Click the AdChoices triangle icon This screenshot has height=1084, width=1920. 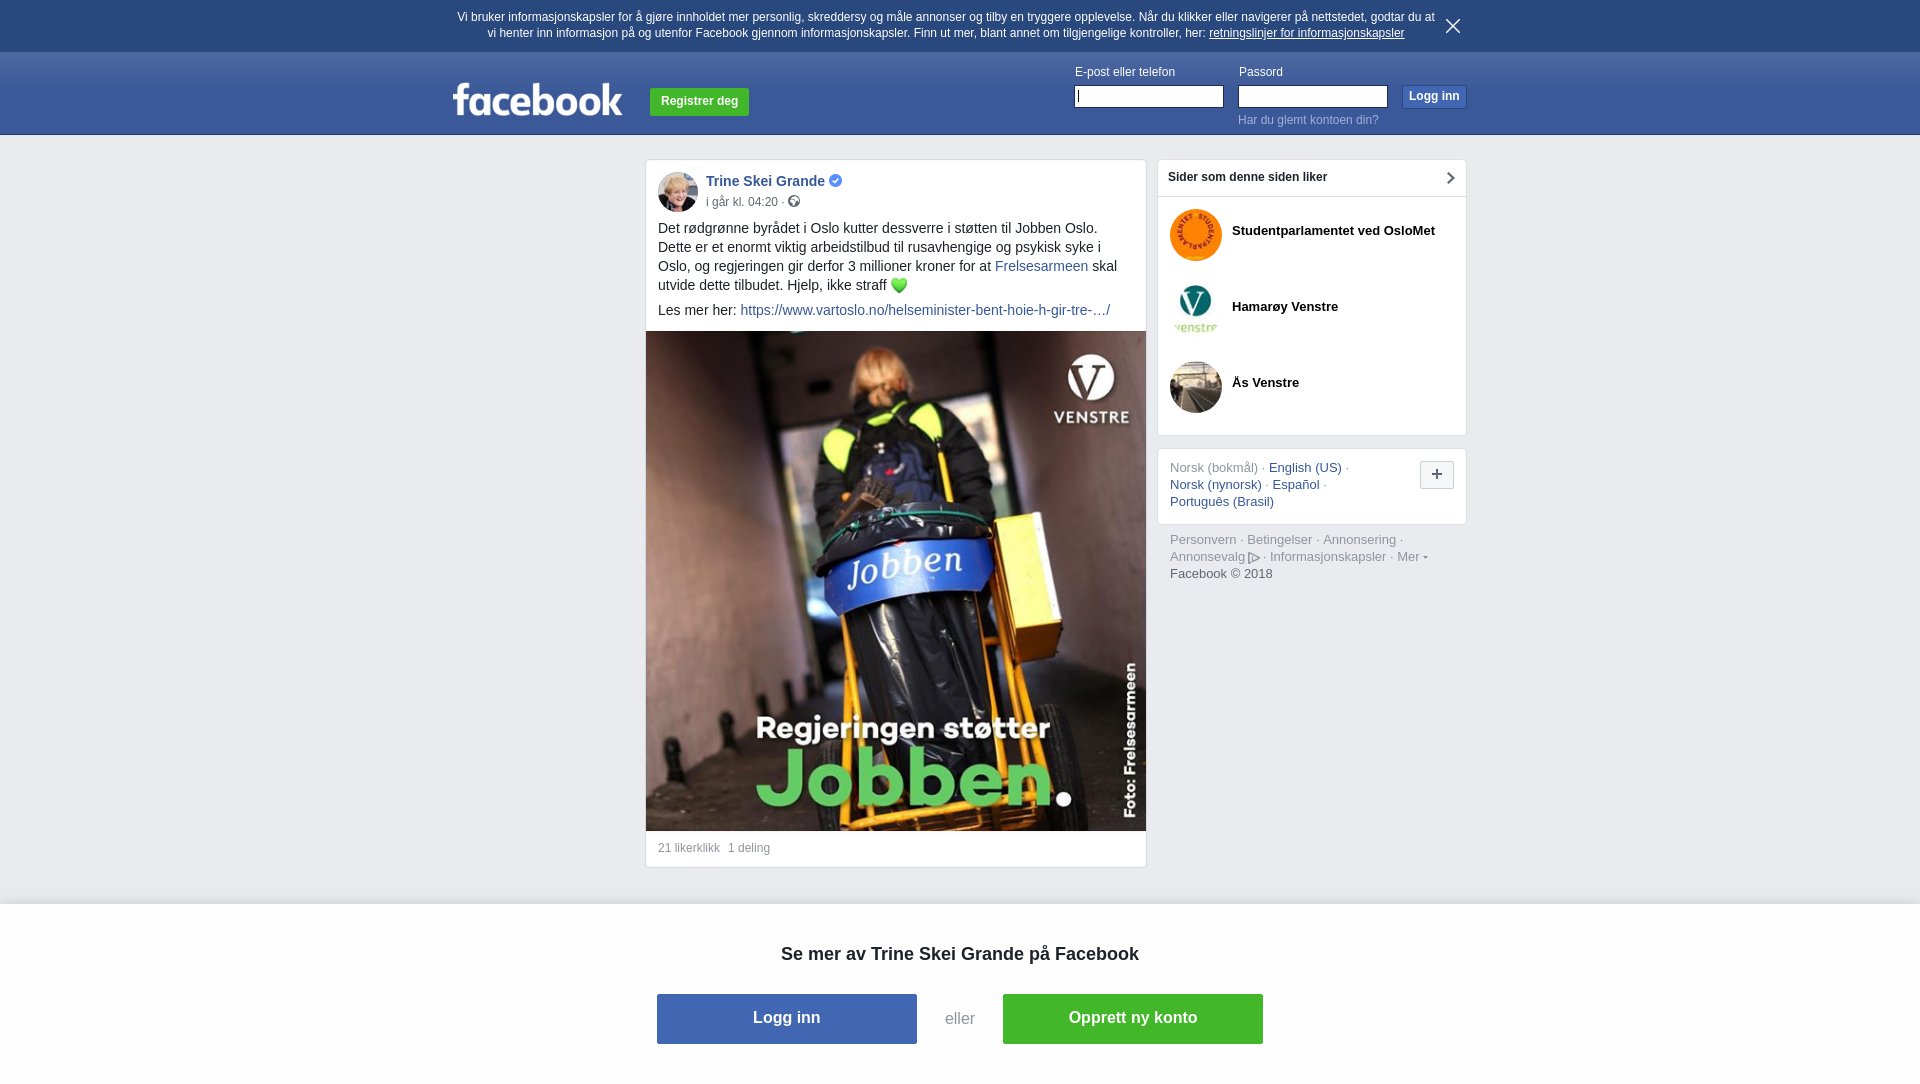1254,558
